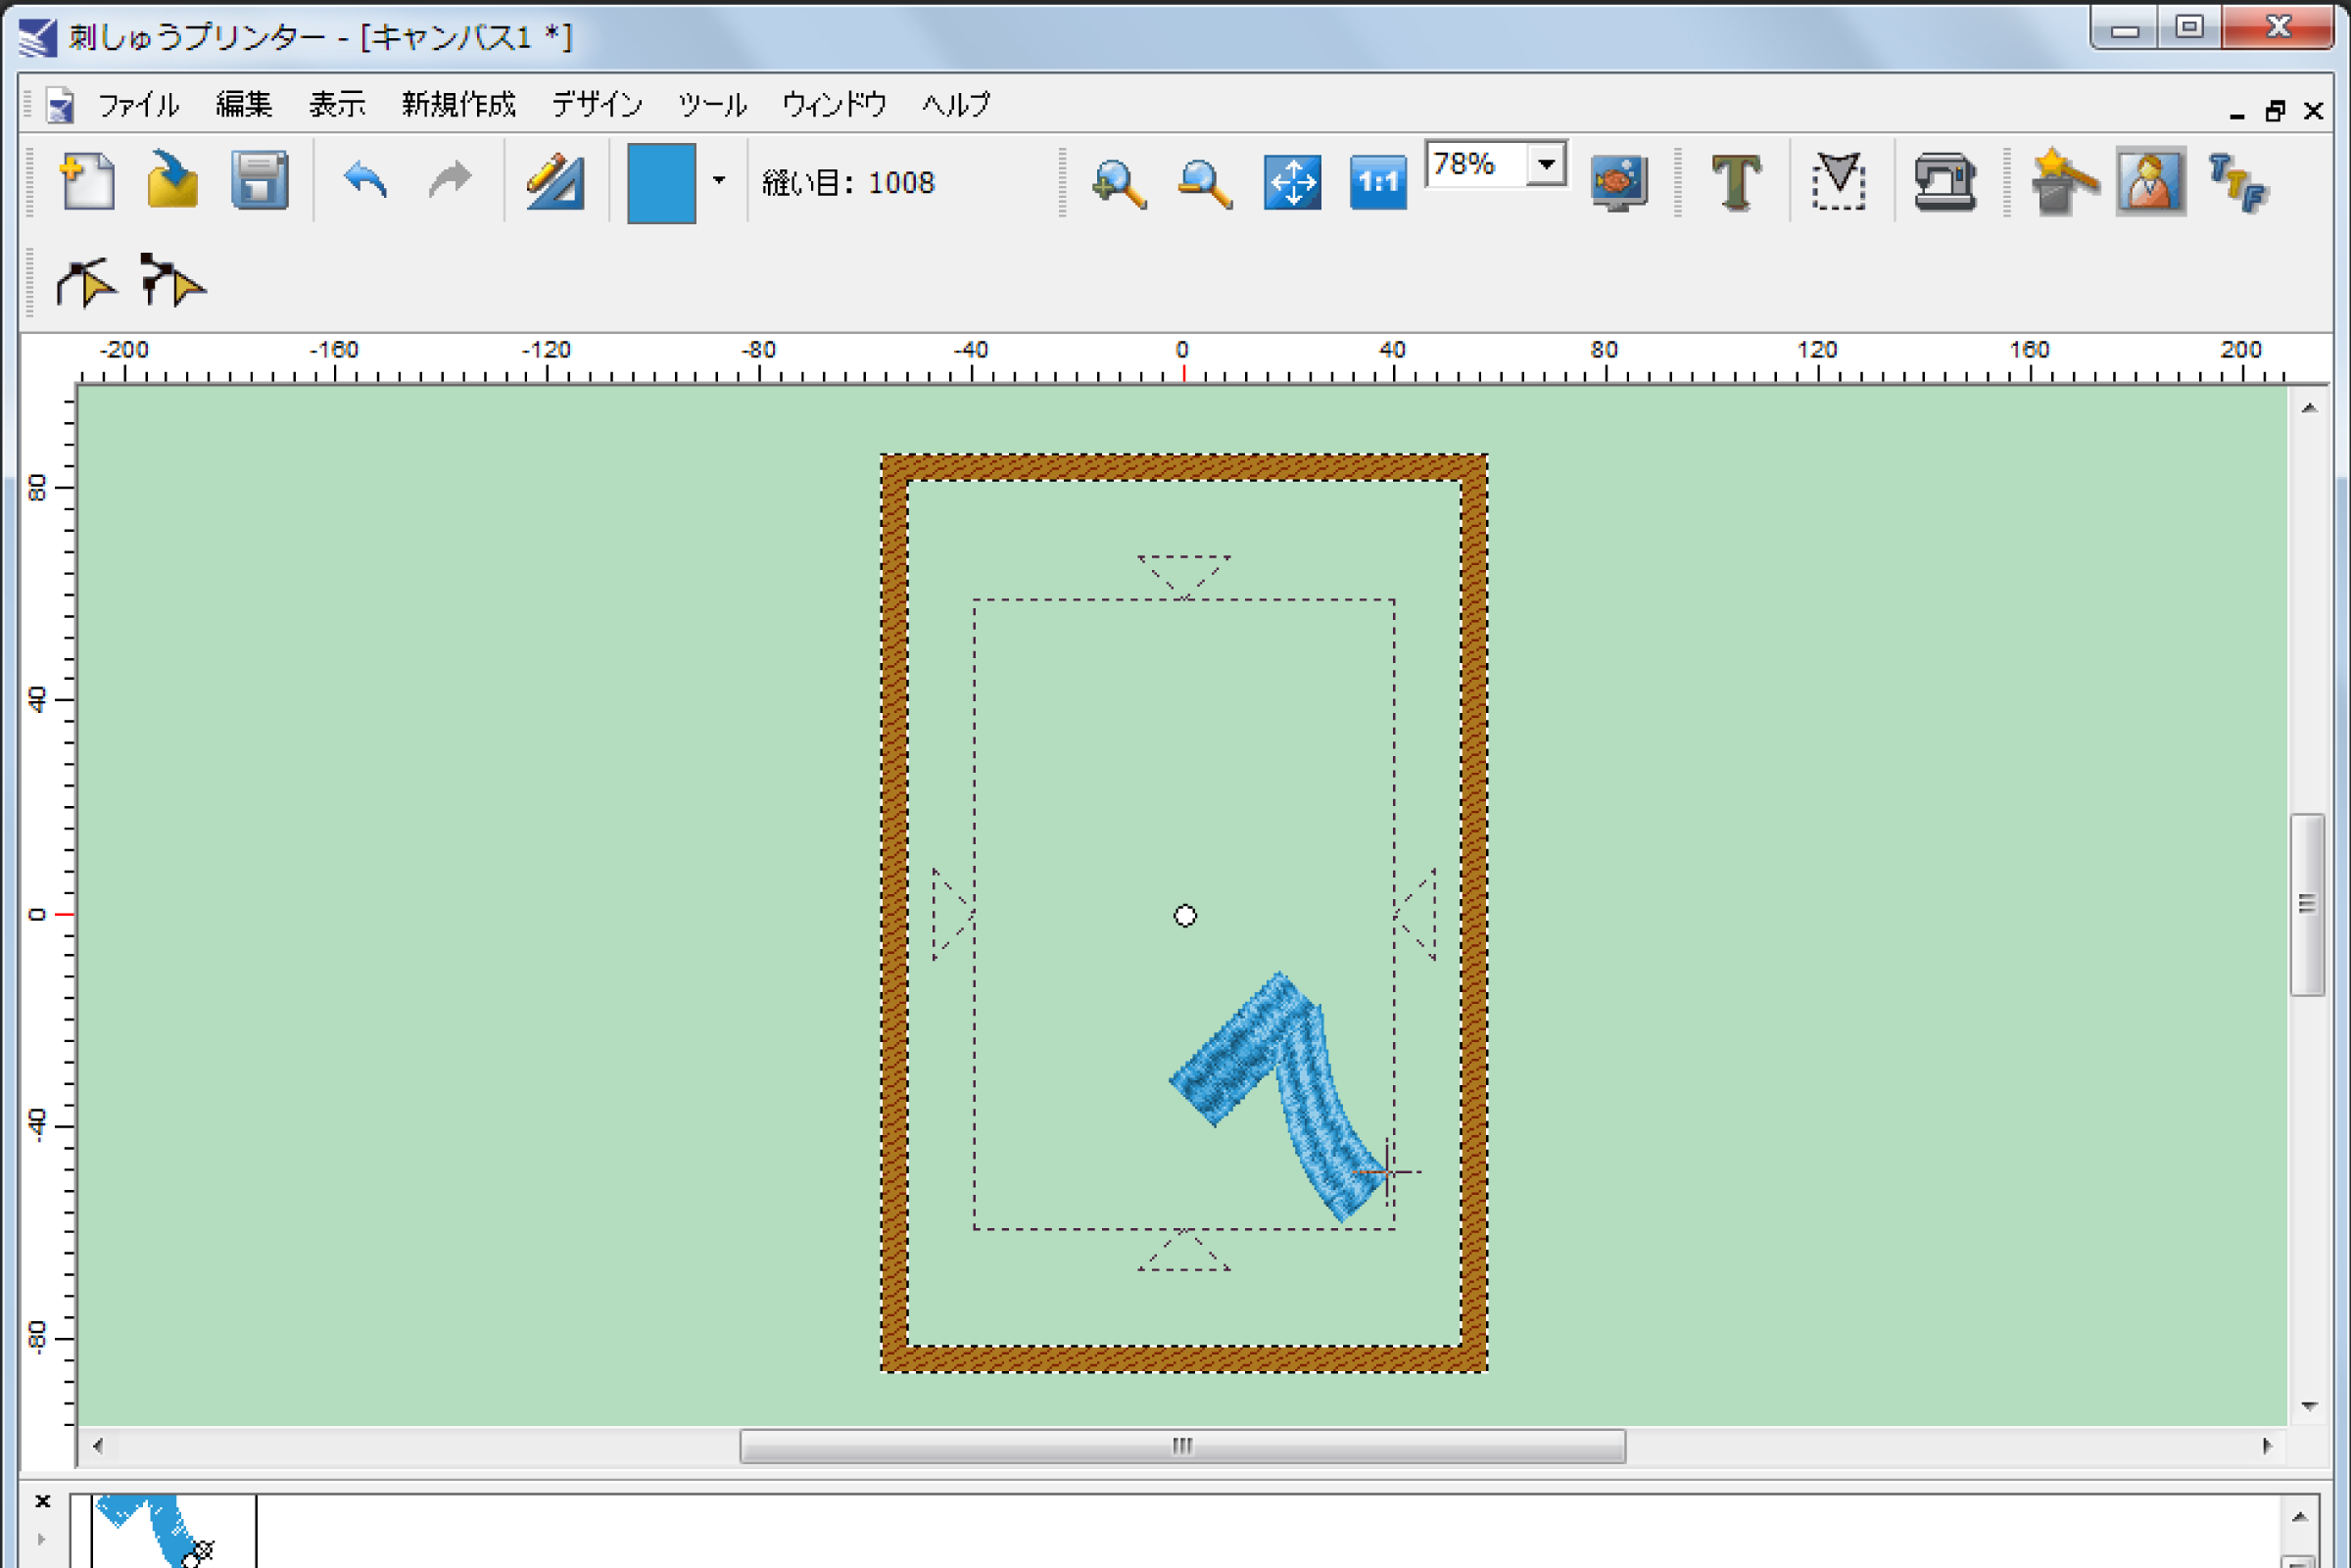Click the stitch thumbnail in bottom panel
This screenshot has width=2351, height=1568.
[172, 1531]
